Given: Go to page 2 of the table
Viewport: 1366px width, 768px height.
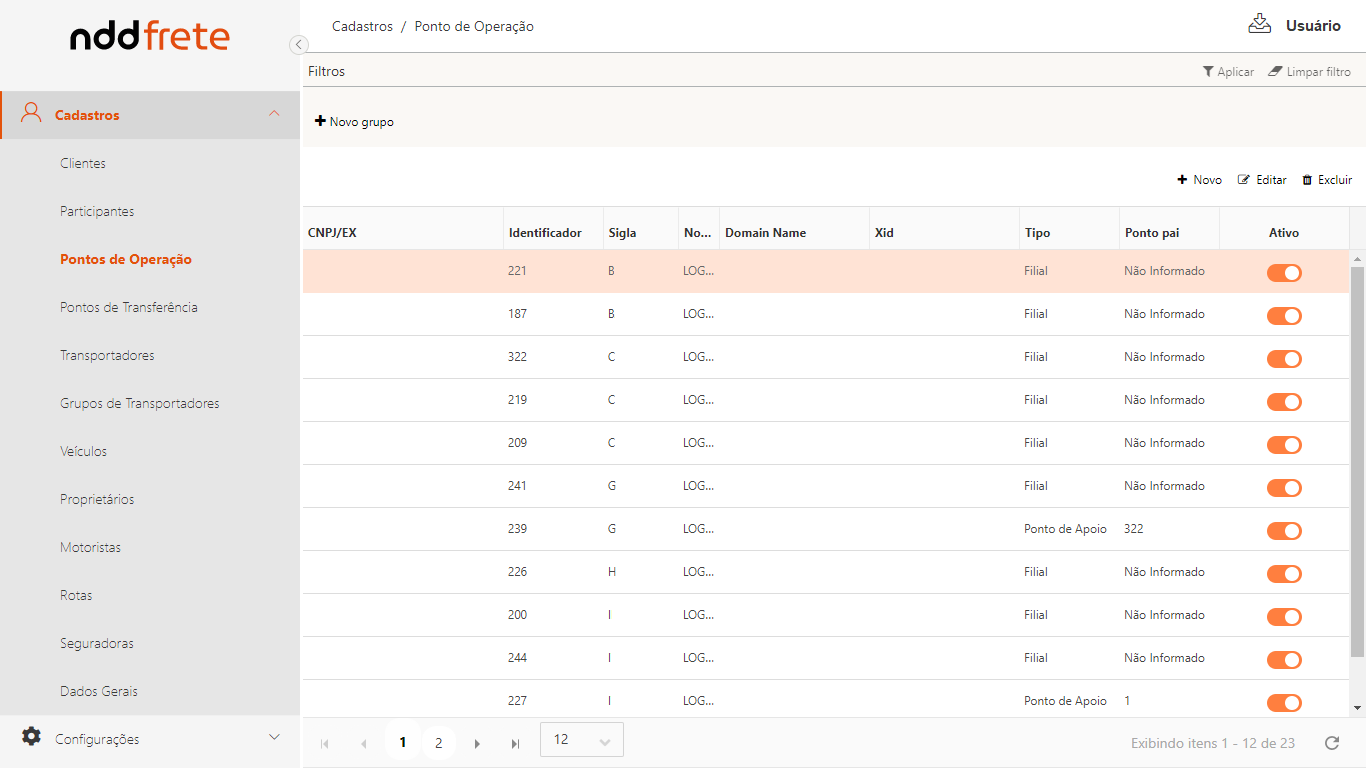Looking at the screenshot, I should pyautogui.click(x=438, y=743).
